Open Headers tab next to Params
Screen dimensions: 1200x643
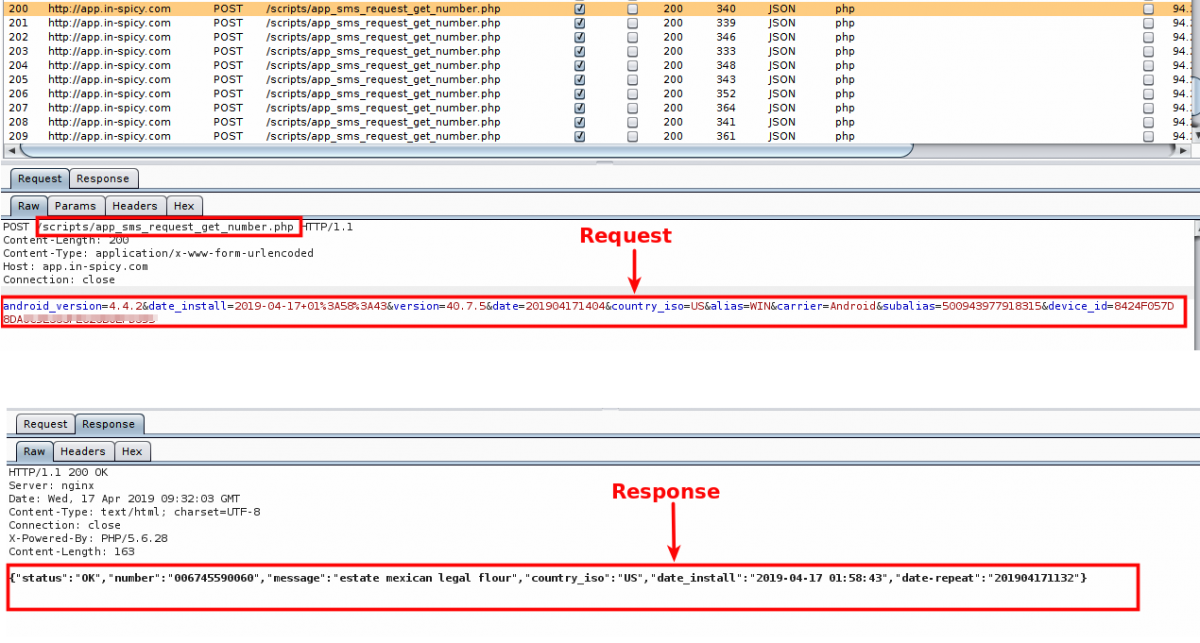pos(134,206)
